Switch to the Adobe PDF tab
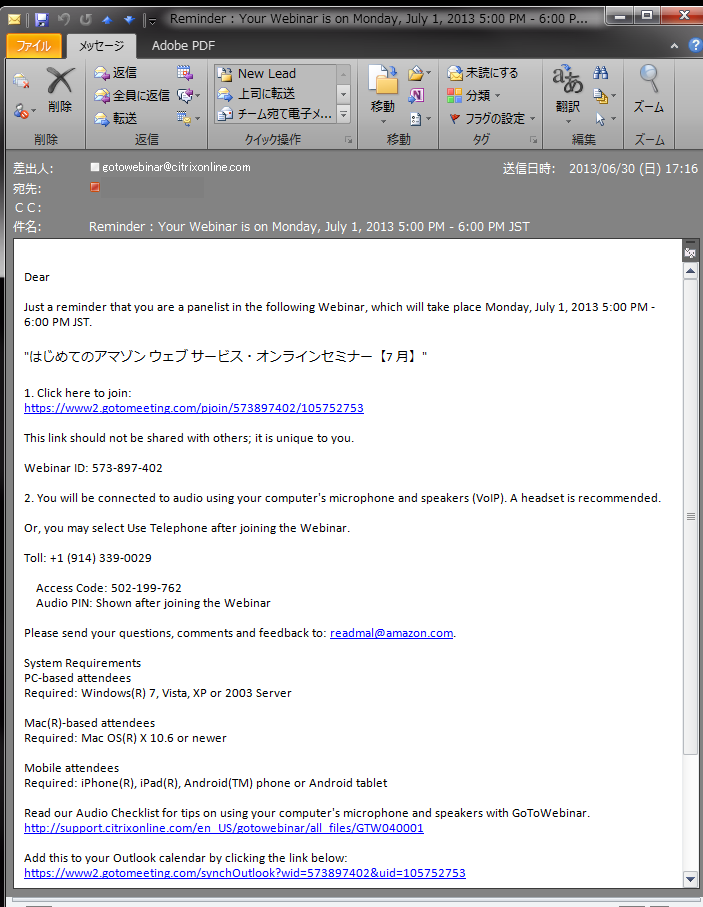 click(x=183, y=46)
